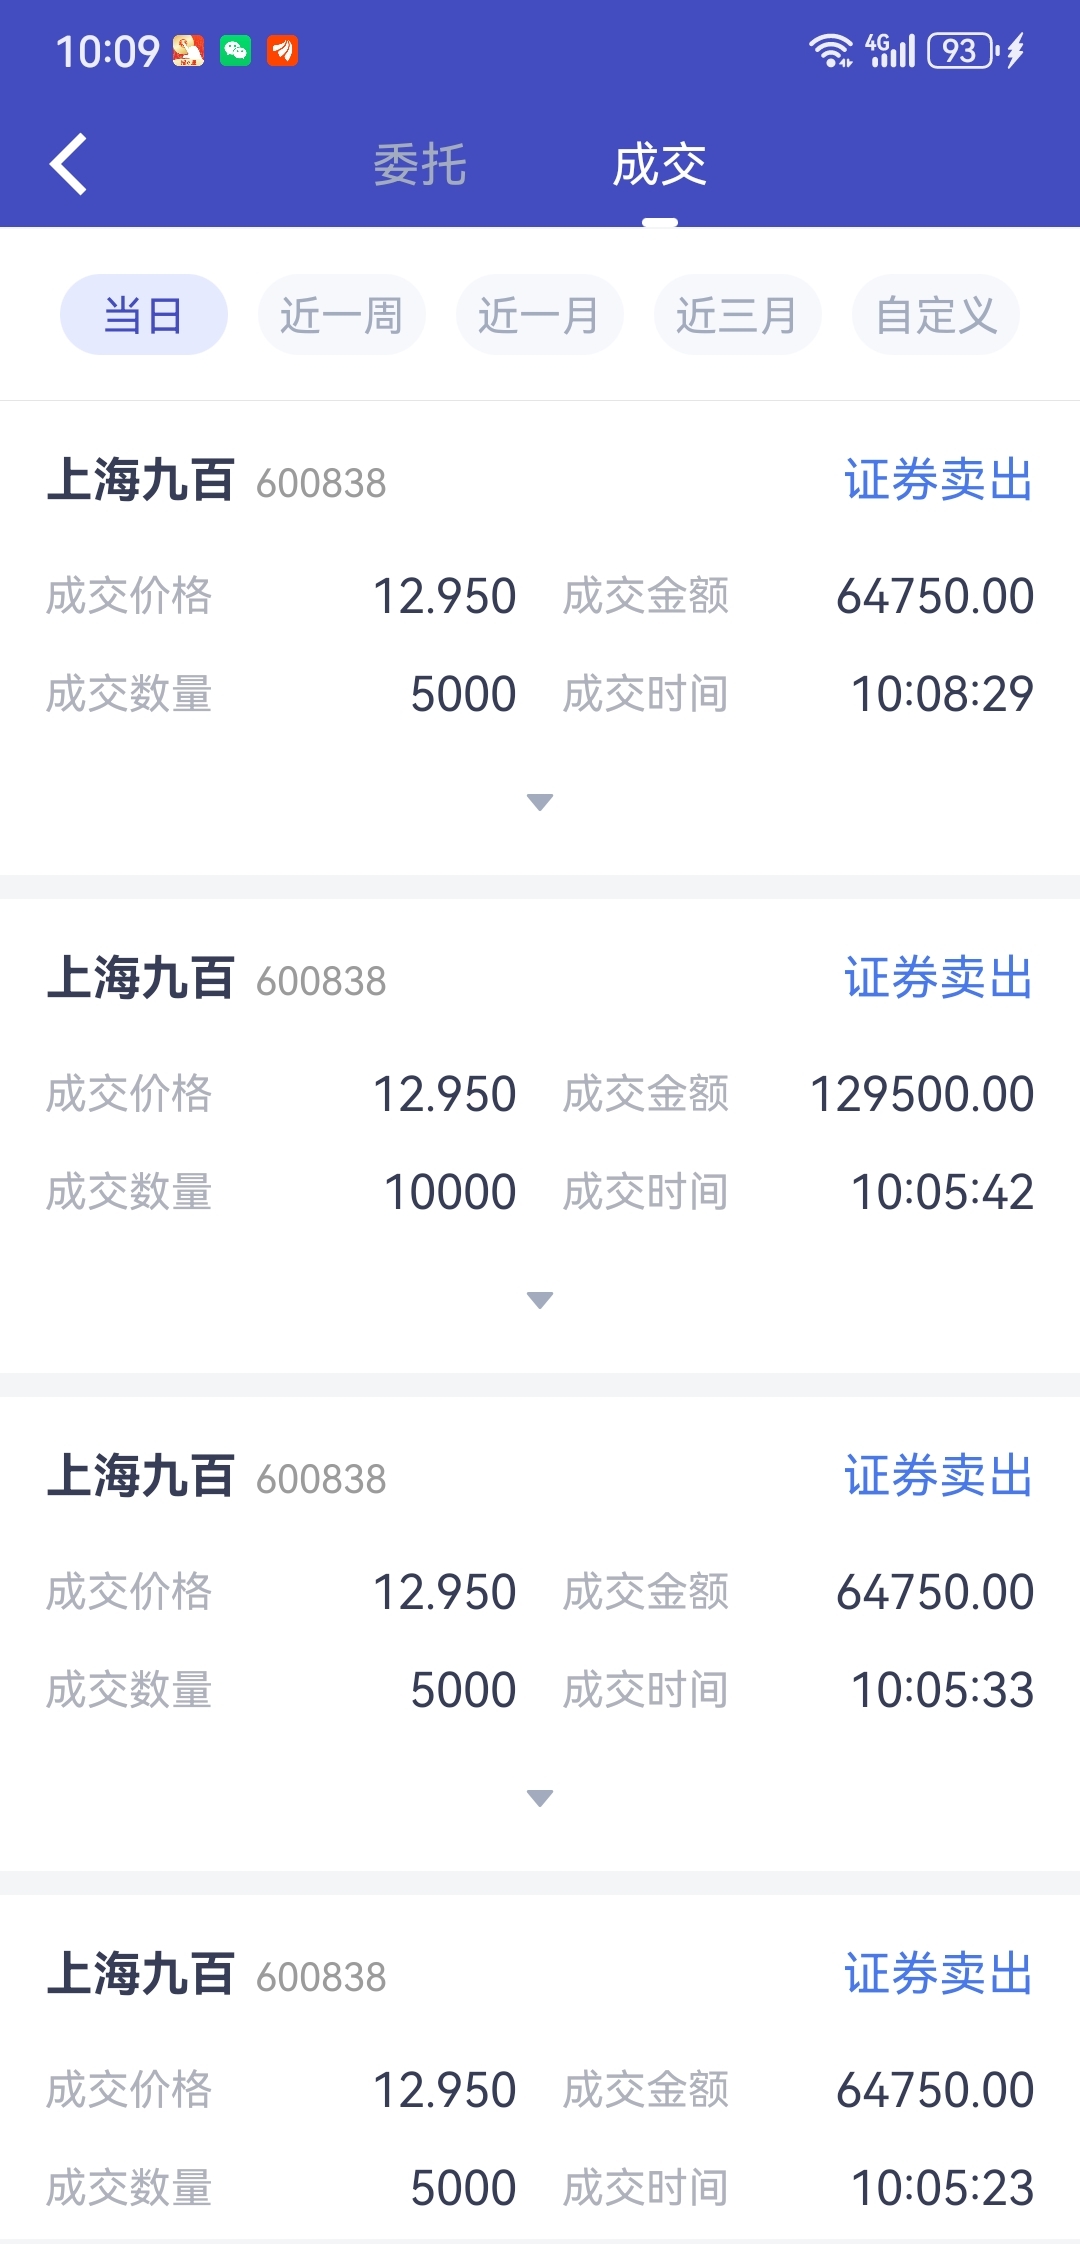Expand the 10:05:33 trade record details
Screen dimensions: 1080x2244
(x=540, y=1798)
